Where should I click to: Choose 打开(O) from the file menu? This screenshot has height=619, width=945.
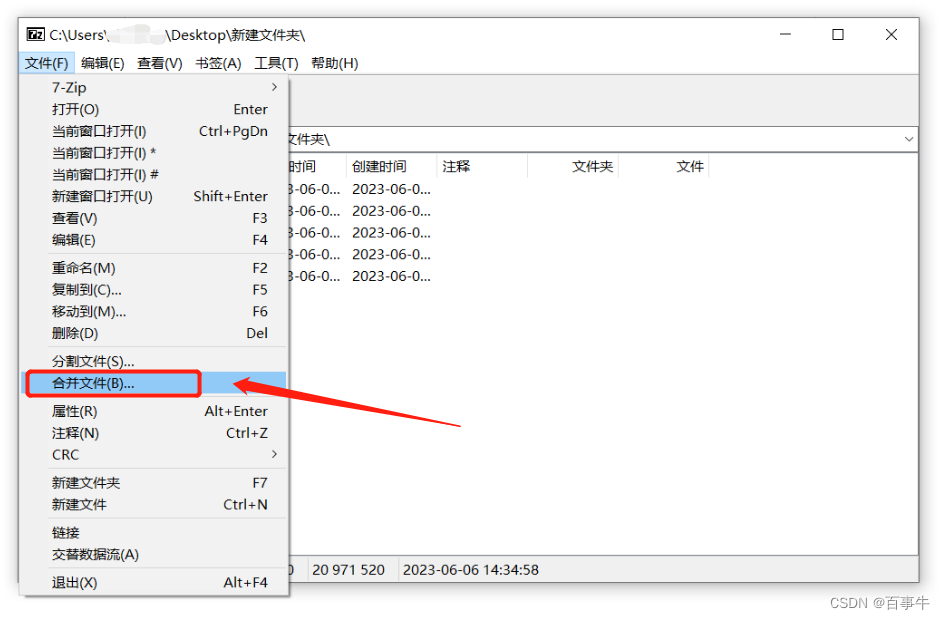tap(154, 109)
